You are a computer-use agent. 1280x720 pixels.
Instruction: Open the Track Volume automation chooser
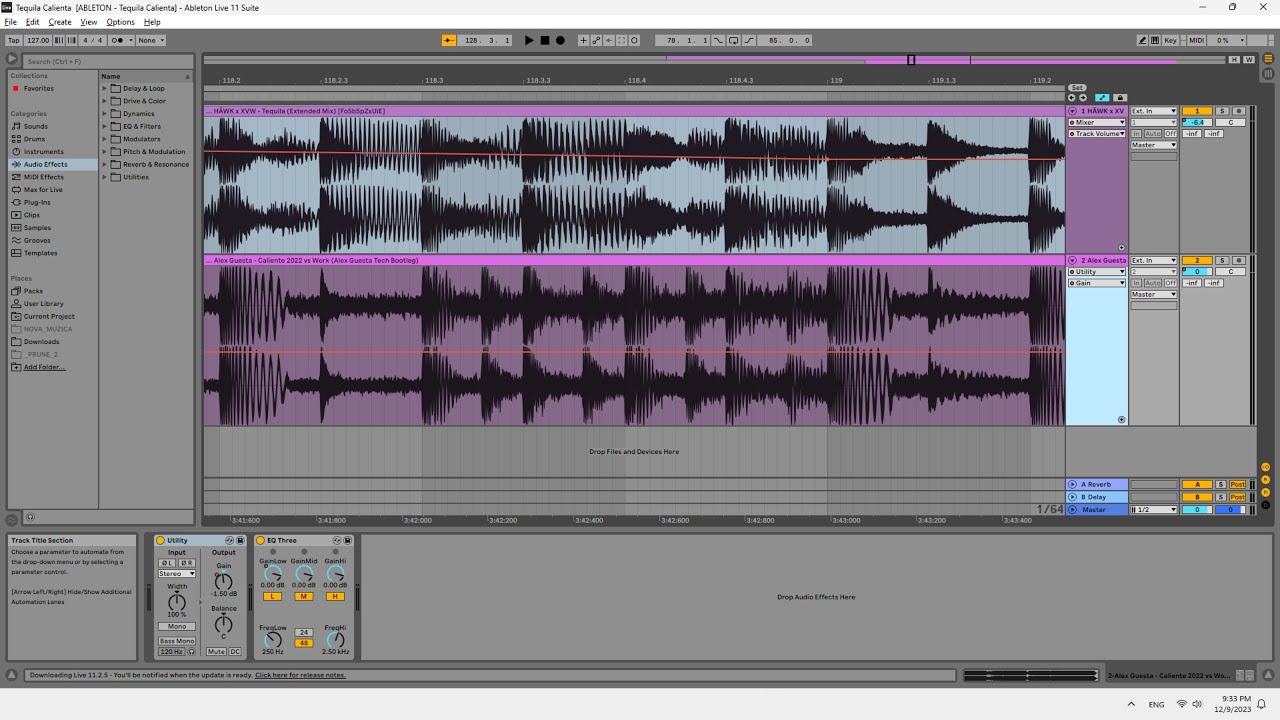1097,134
